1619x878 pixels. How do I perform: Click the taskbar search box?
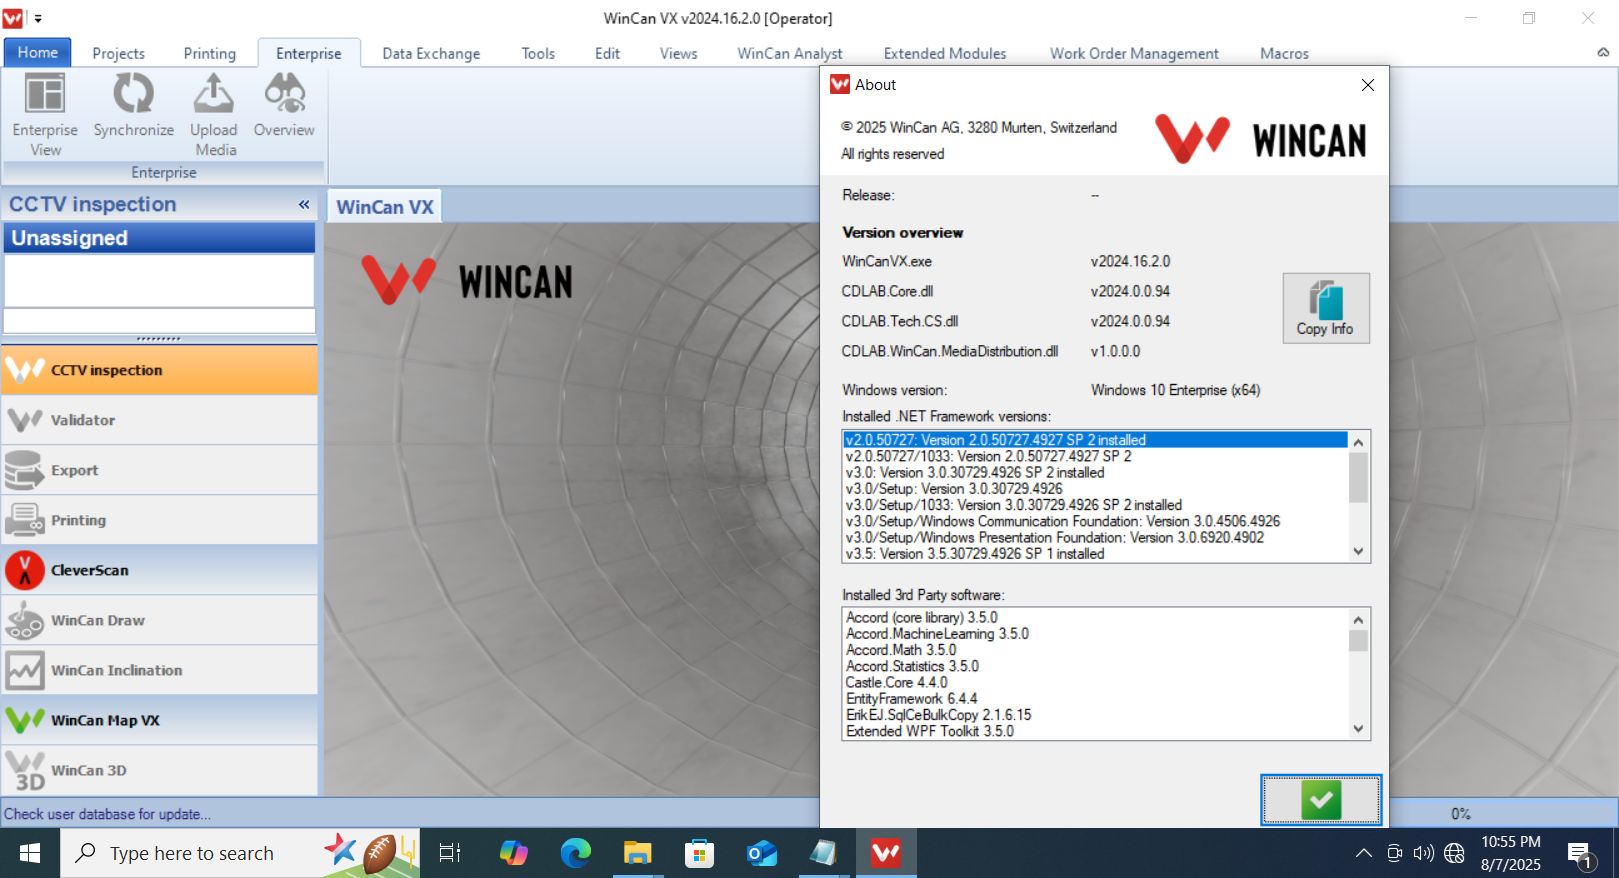(x=240, y=853)
